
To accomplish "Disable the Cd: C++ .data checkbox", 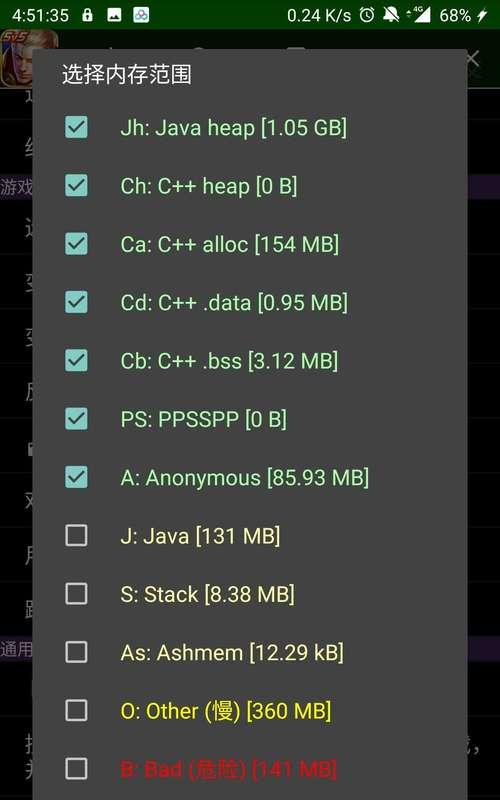I will pos(76,302).
